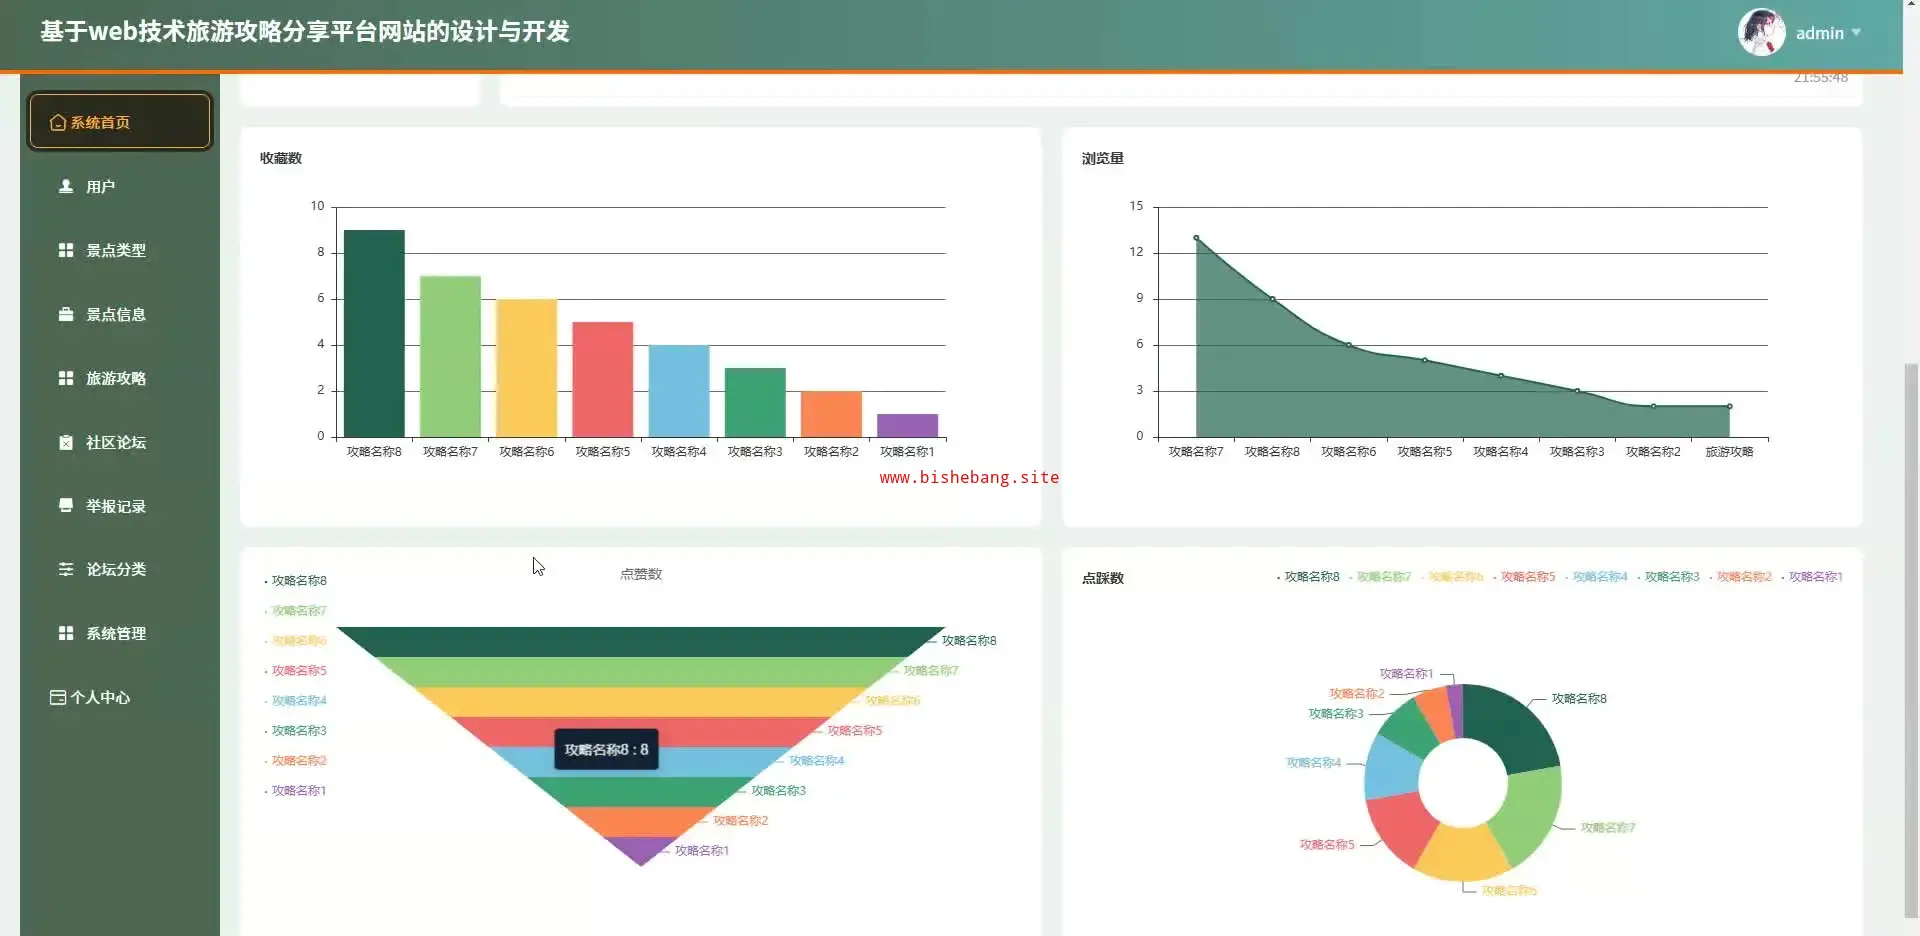
Task: Toggle 攻略名称6 in the 点踩数 pie legend
Action: pos(1452,577)
